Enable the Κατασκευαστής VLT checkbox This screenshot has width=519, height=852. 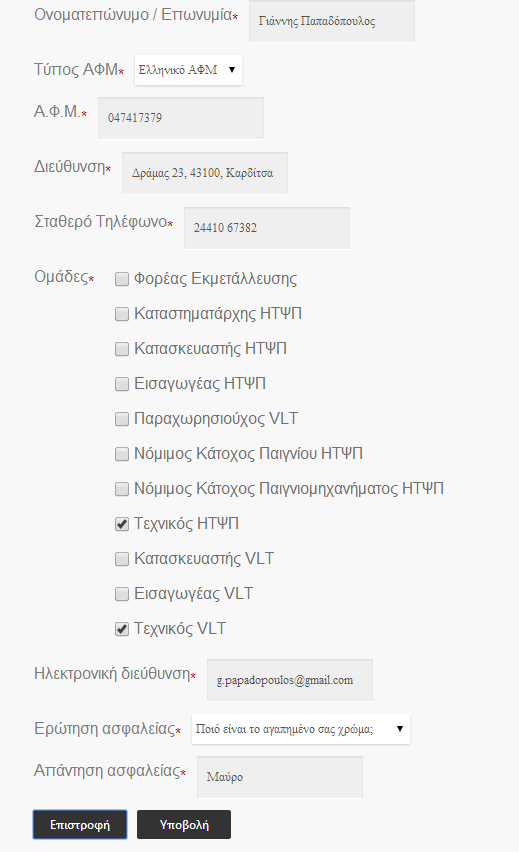pyautogui.click(x=122, y=559)
